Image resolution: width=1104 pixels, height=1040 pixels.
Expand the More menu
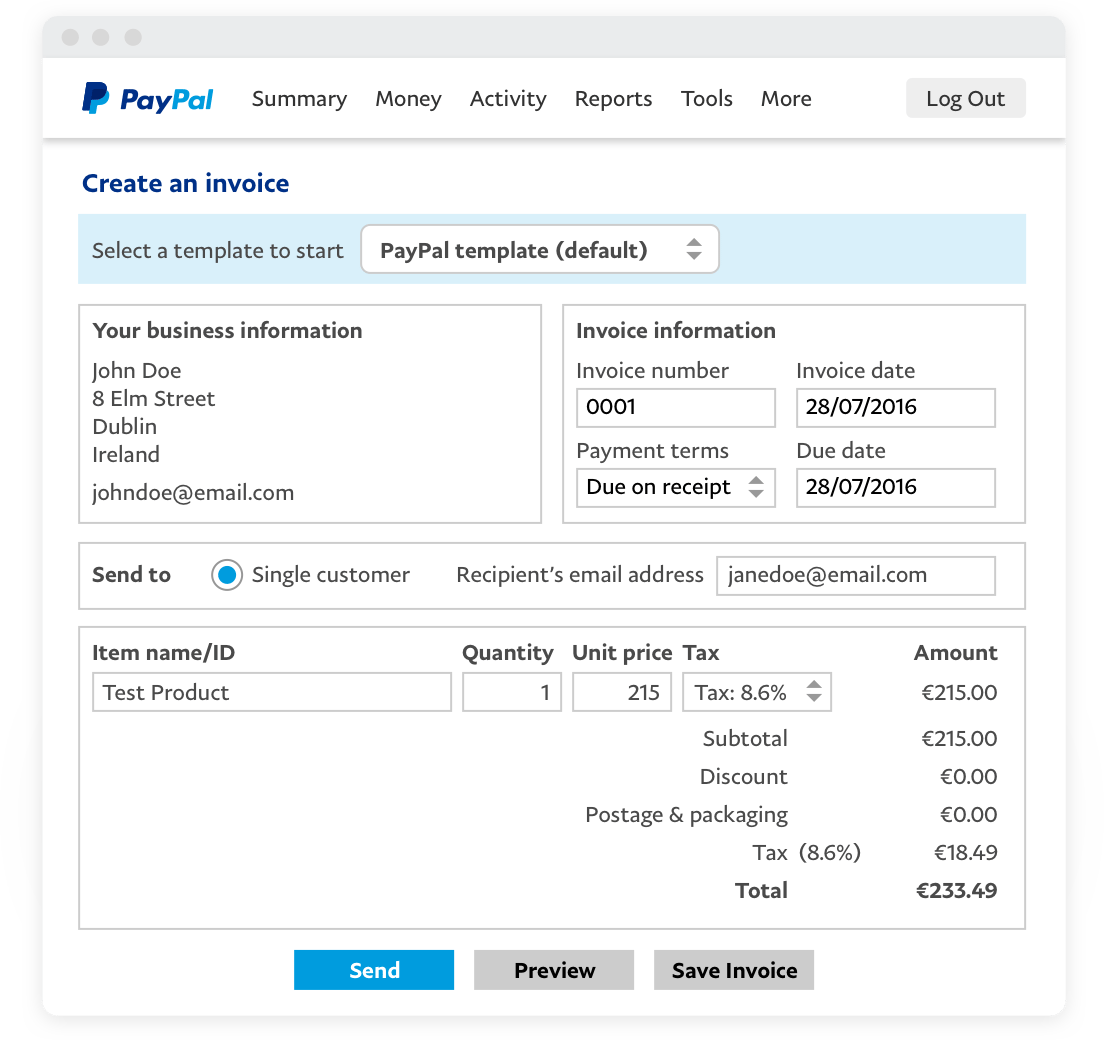click(x=786, y=99)
